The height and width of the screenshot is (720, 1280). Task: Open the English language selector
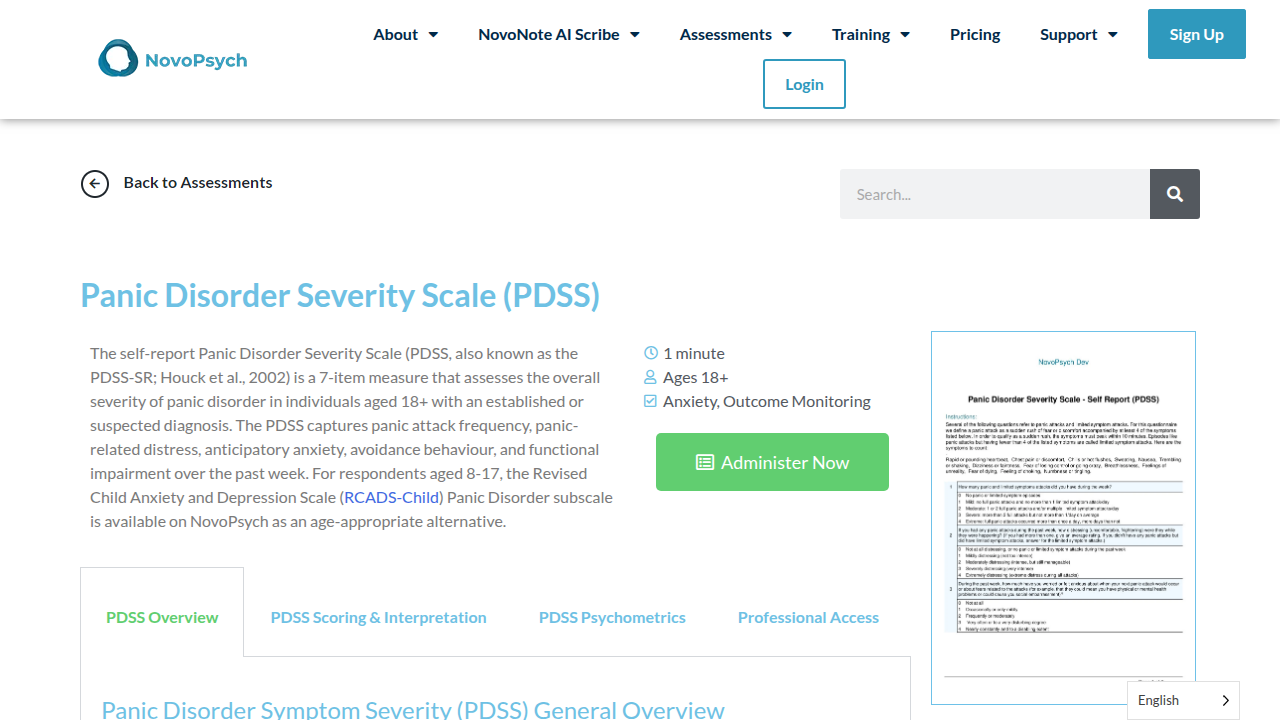(x=1183, y=700)
